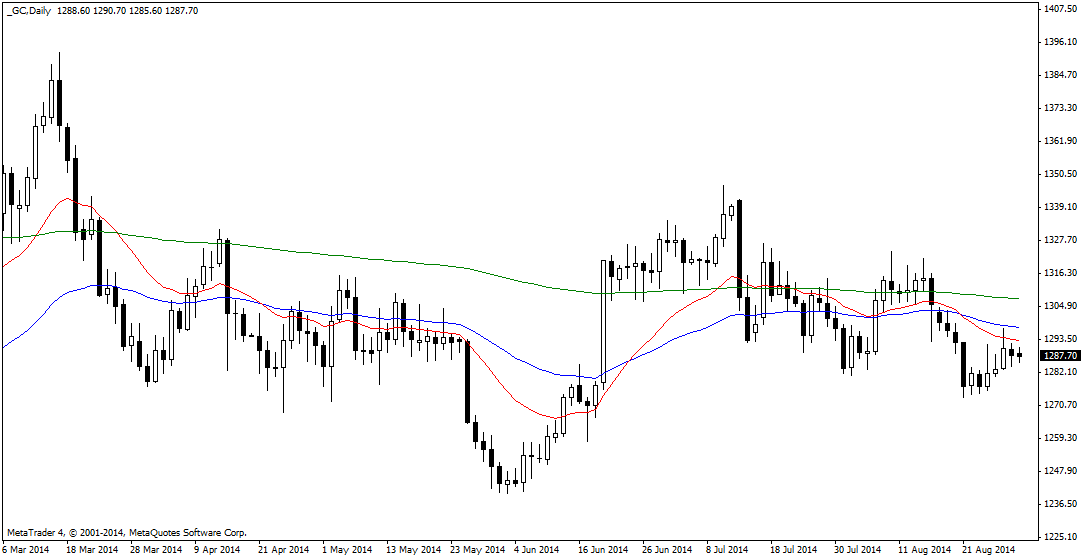Click the 26 Jun 2014 date label

click(667, 550)
